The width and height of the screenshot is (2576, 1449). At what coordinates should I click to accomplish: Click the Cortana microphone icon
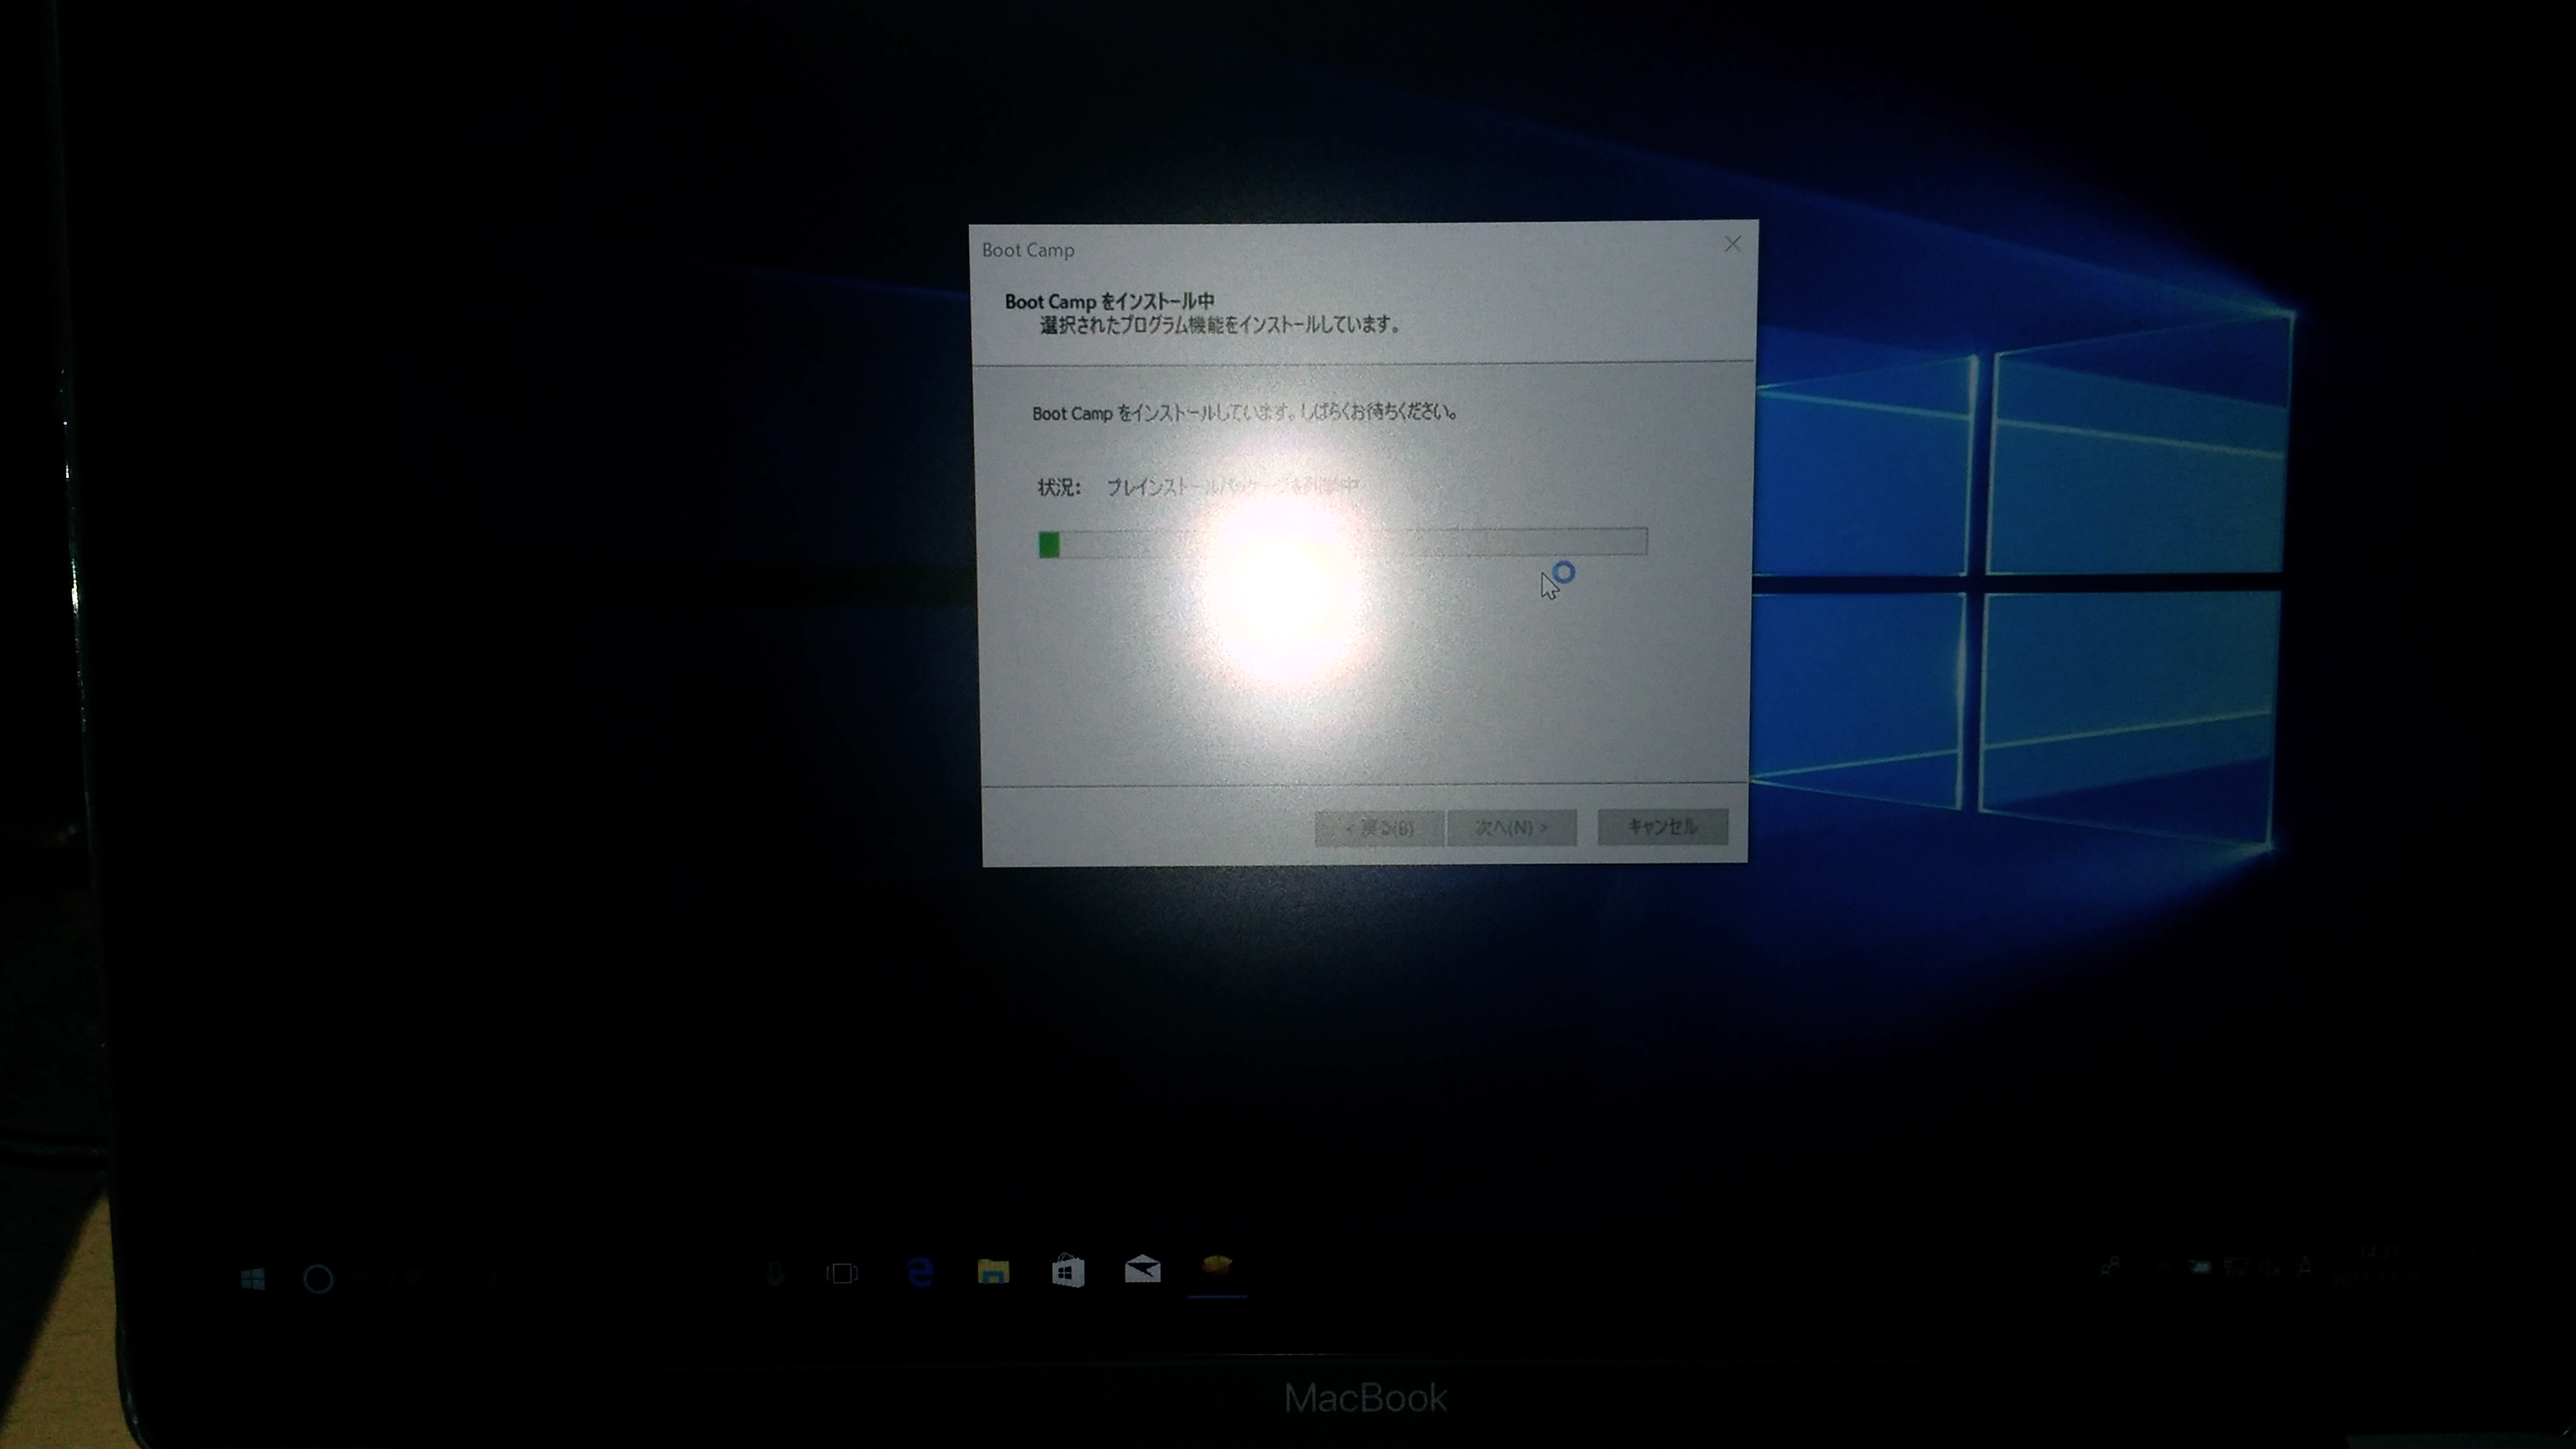774,1273
